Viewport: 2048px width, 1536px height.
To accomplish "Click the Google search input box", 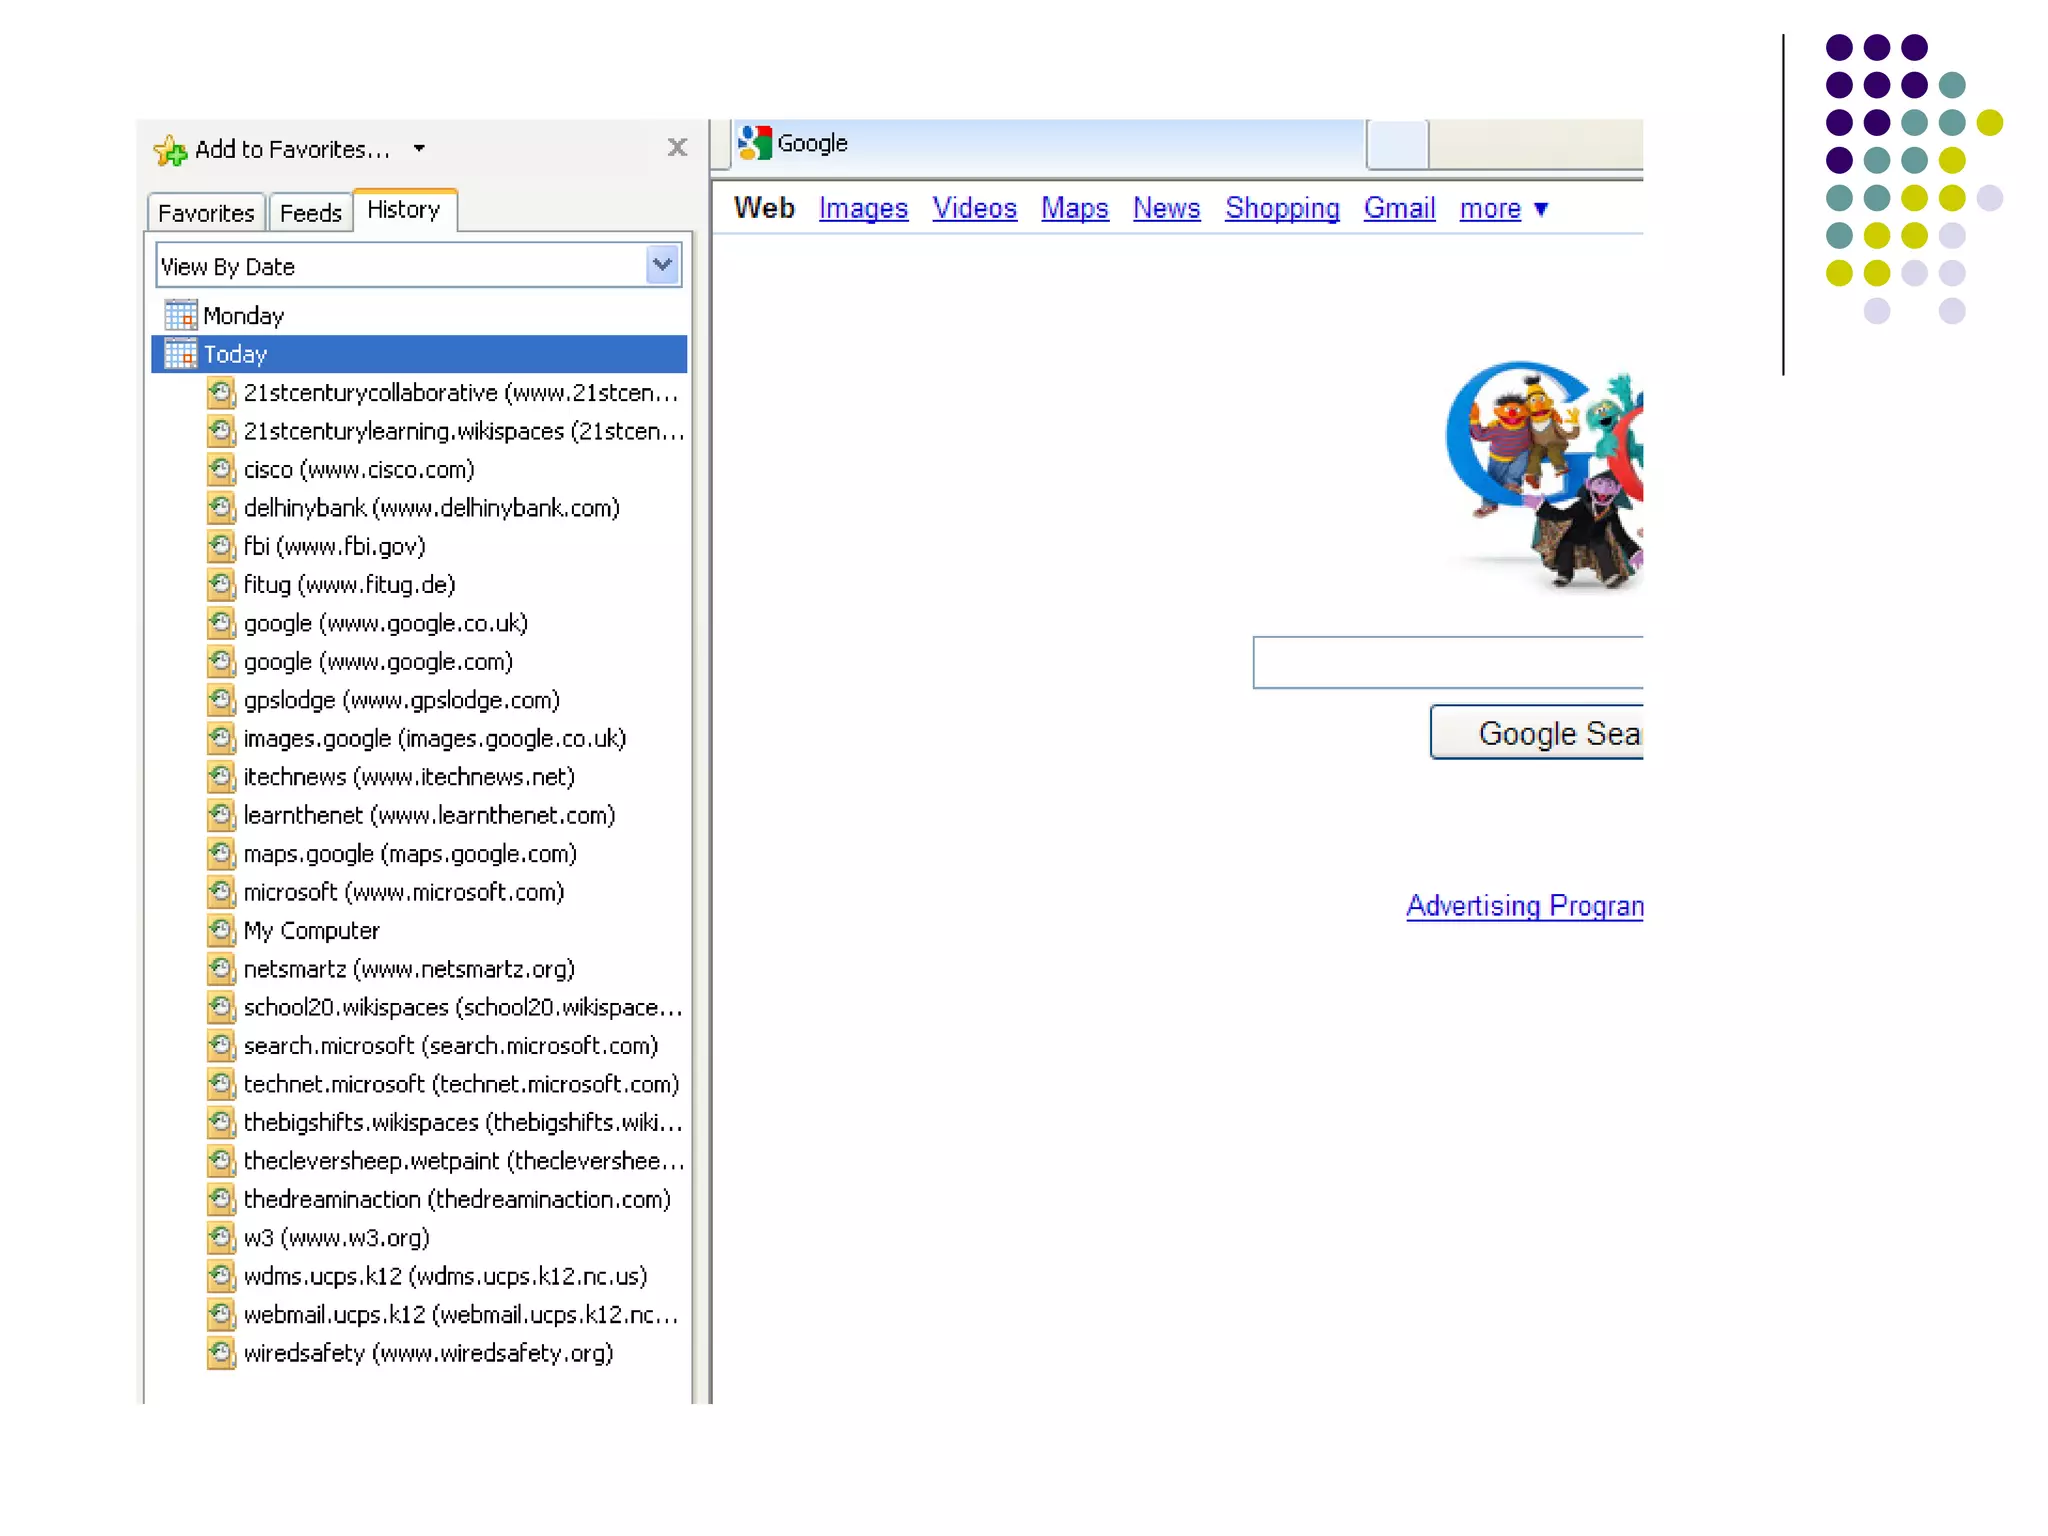I will pos(1448,662).
